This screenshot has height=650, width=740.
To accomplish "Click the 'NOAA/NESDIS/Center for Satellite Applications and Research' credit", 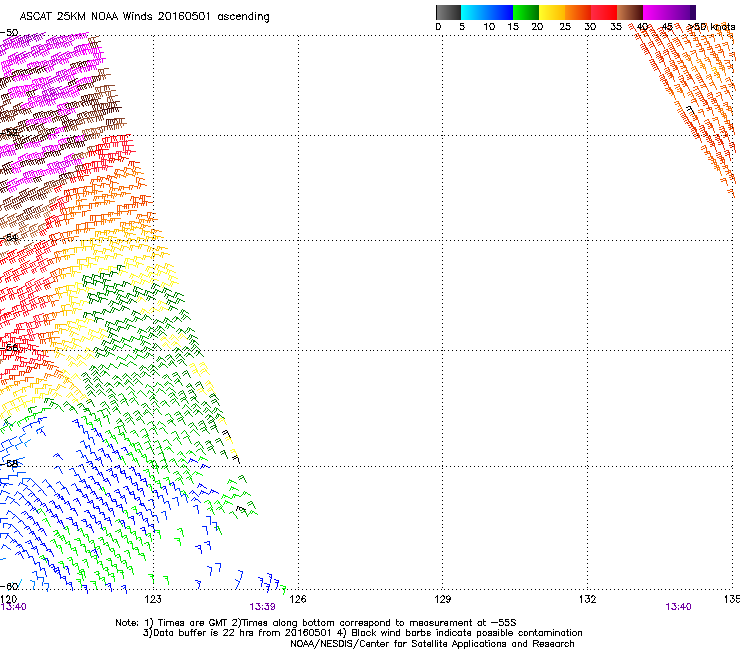I will [x=432, y=644].
